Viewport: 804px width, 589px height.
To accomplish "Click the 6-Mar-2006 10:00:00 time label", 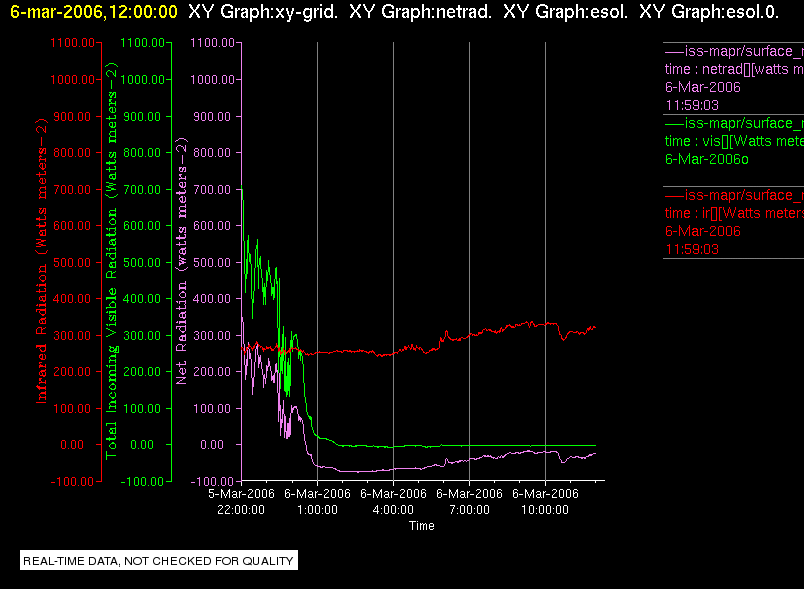I will 545,502.
